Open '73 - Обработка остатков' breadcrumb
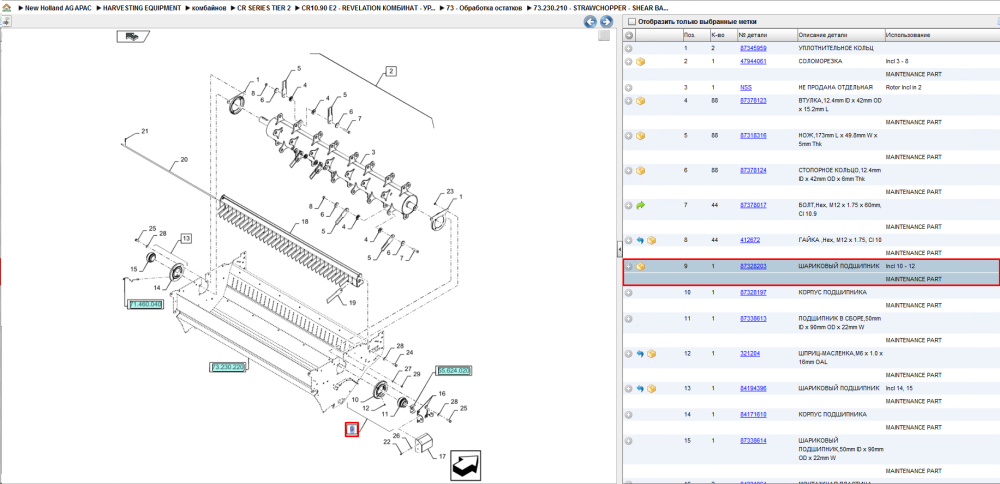This screenshot has height=484, width=1000. pos(484,8)
